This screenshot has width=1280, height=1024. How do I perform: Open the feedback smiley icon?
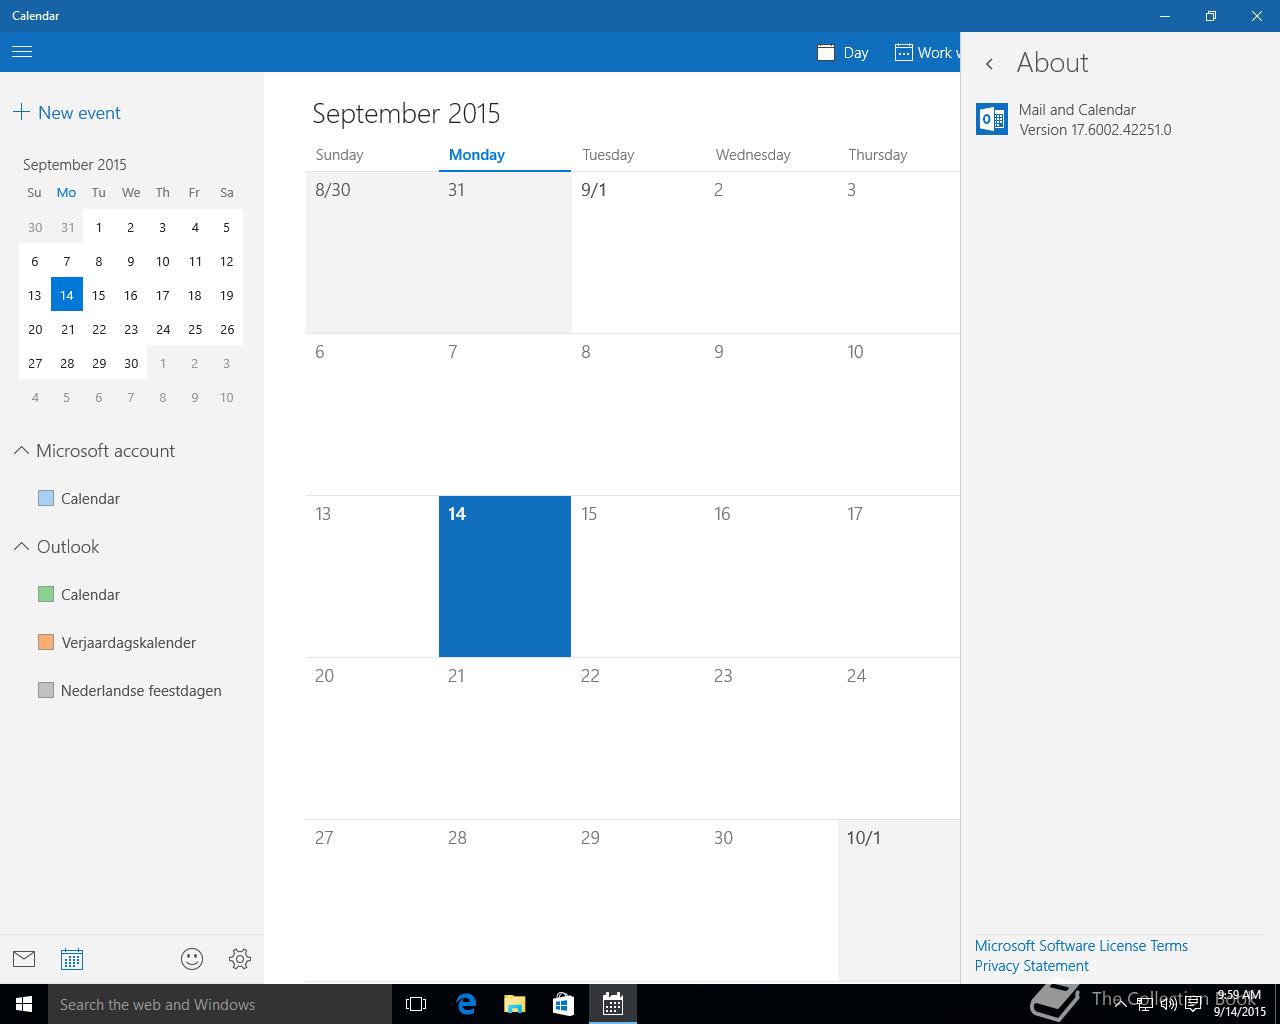192,959
